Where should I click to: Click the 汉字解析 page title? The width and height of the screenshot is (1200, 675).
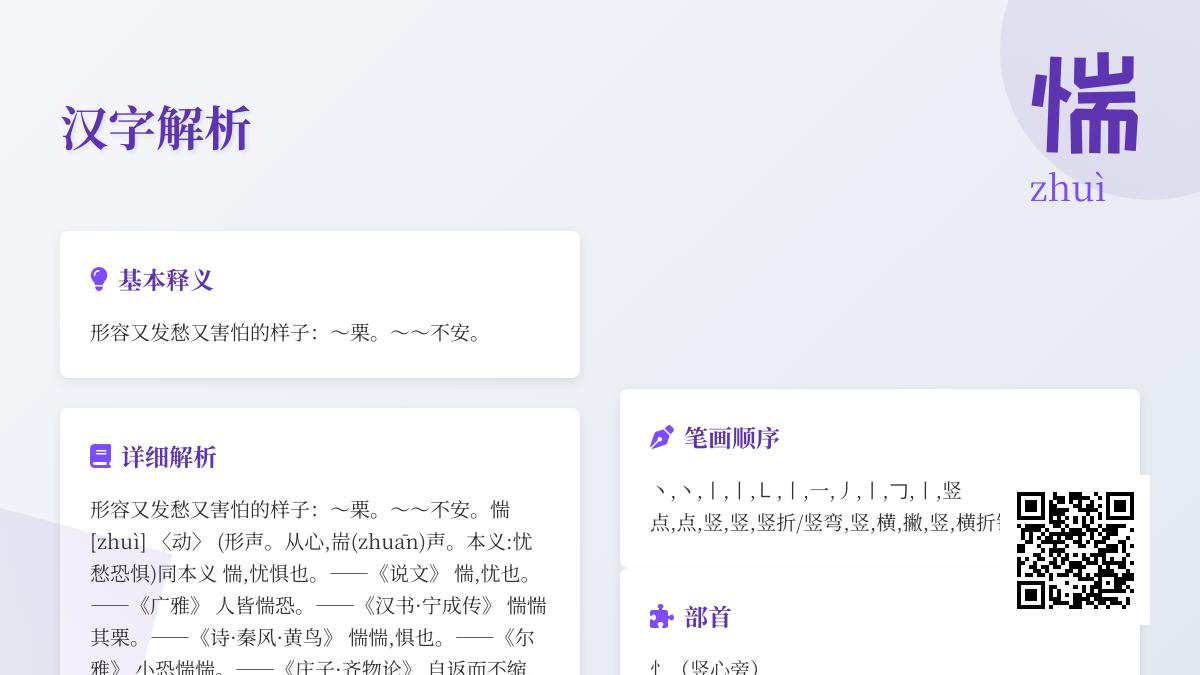tap(155, 128)
